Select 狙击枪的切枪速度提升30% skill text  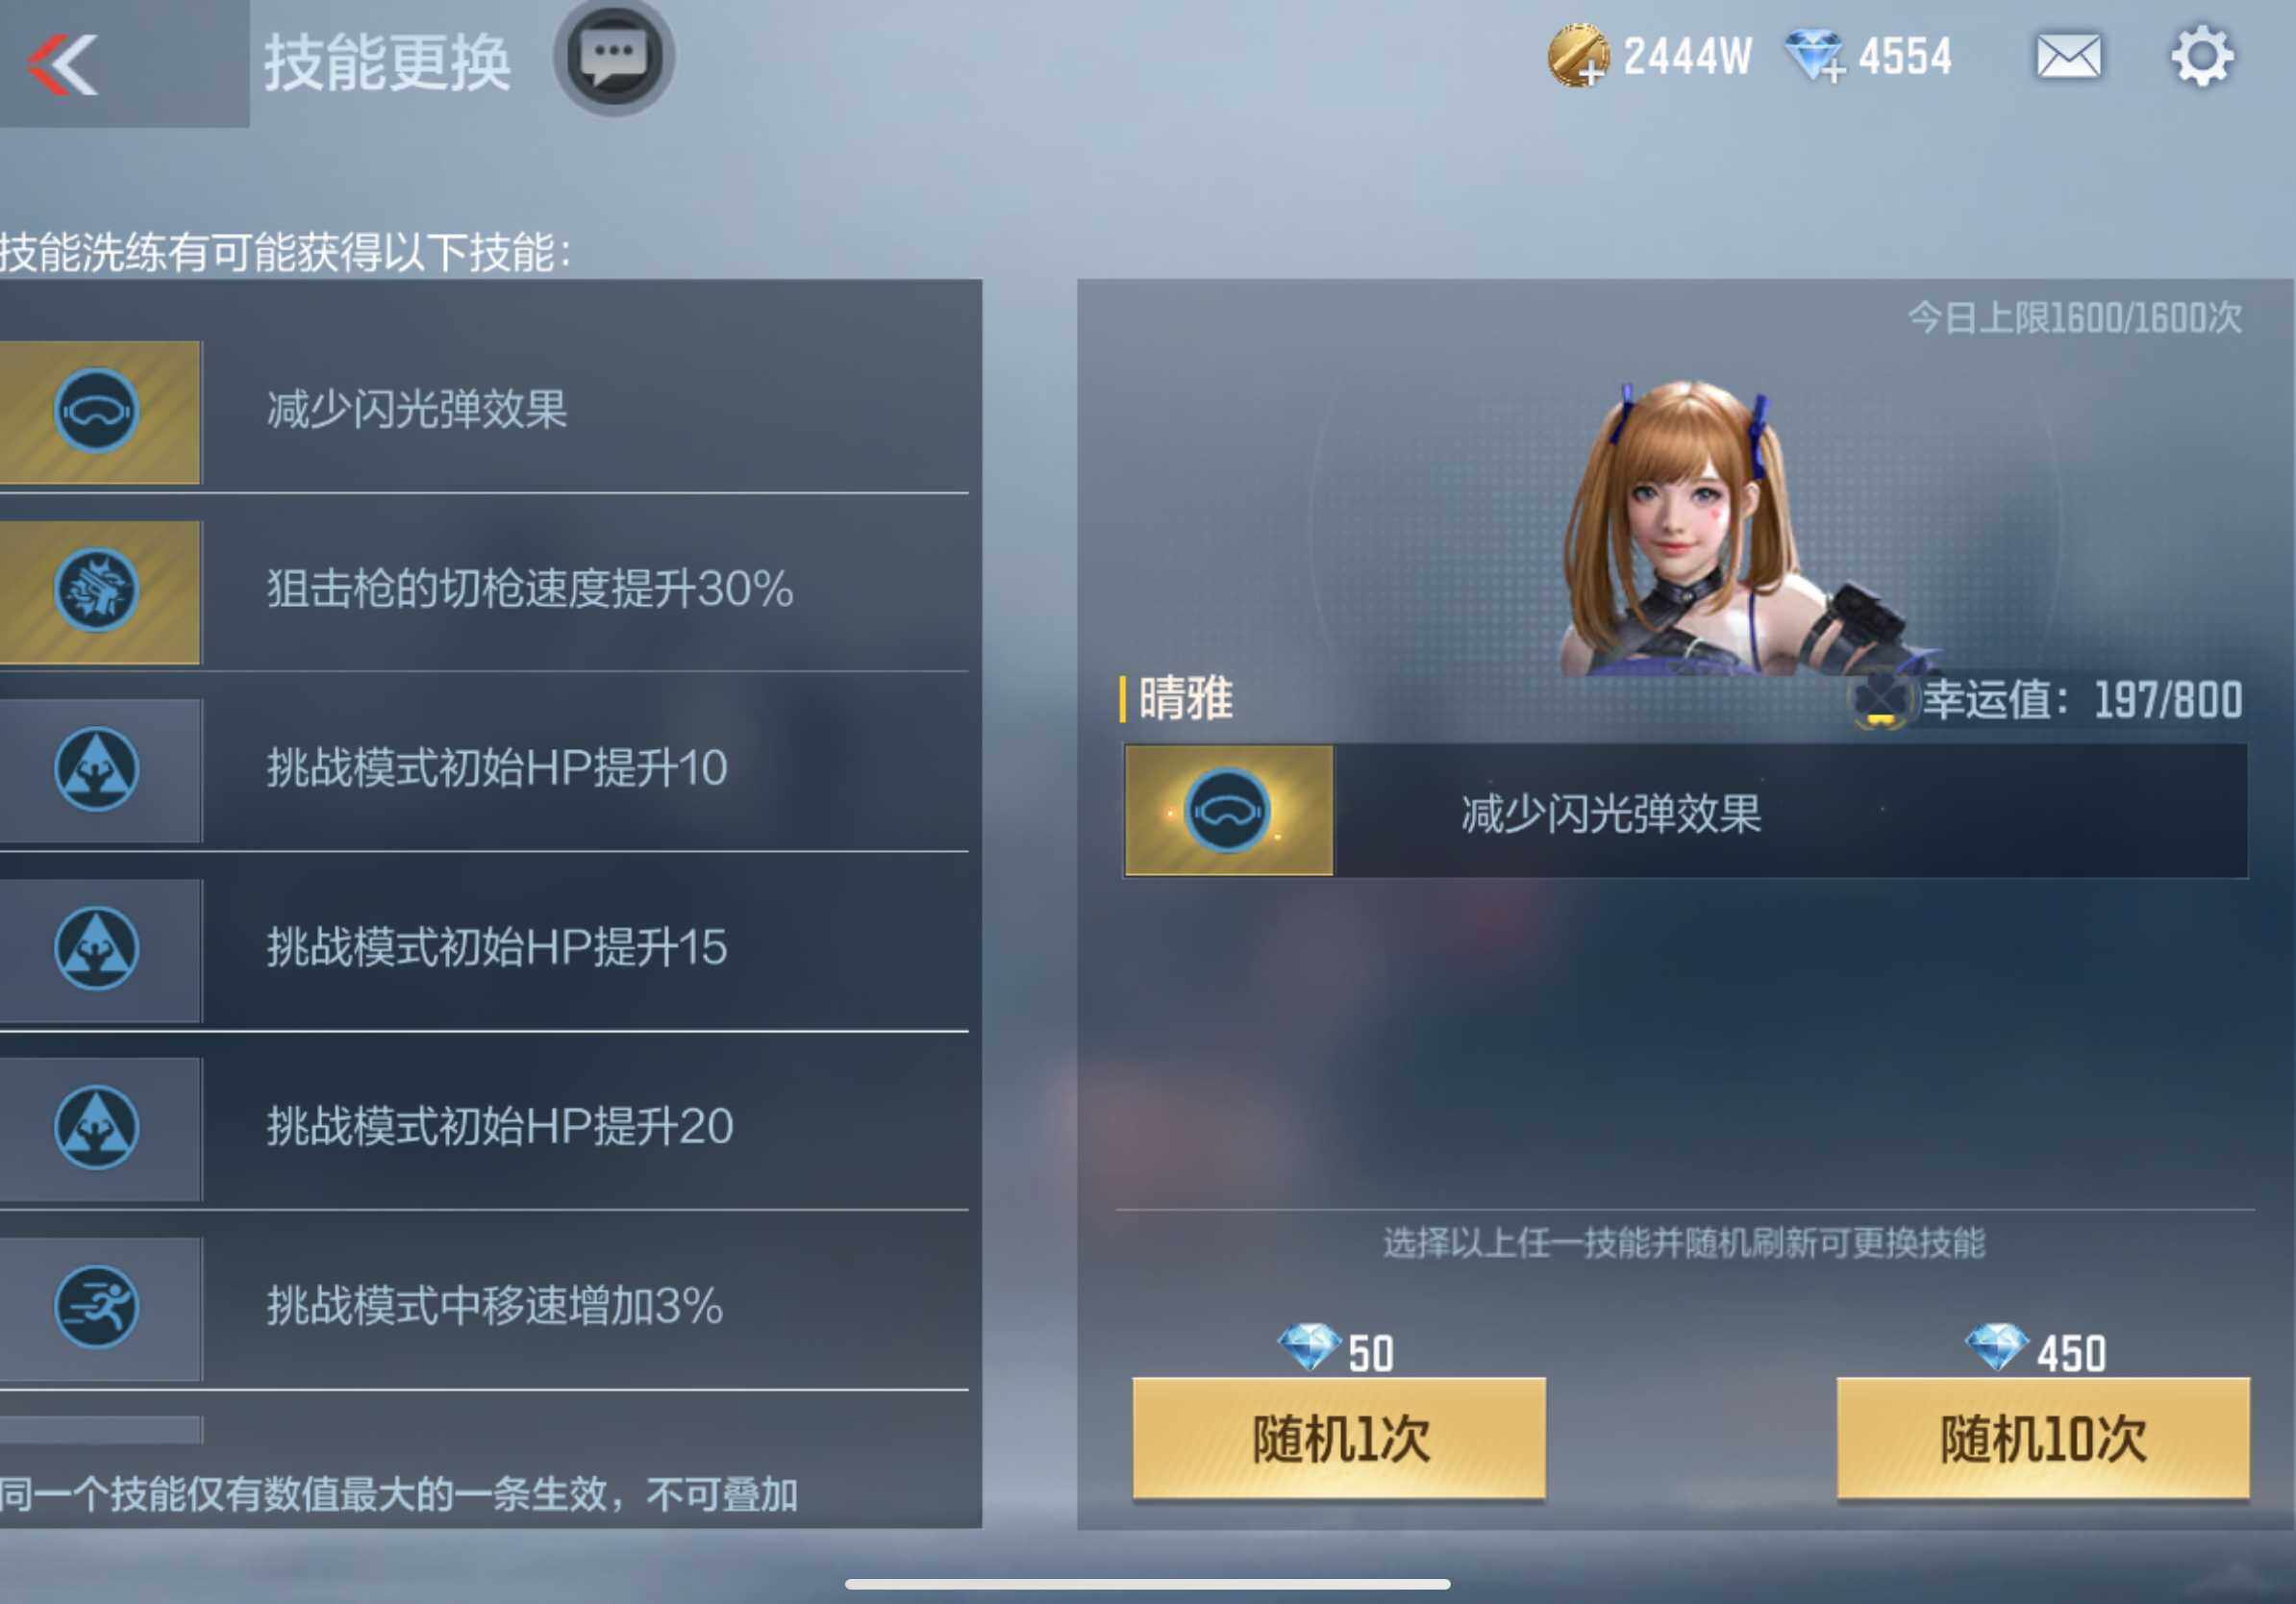click(x=530, y=589)
